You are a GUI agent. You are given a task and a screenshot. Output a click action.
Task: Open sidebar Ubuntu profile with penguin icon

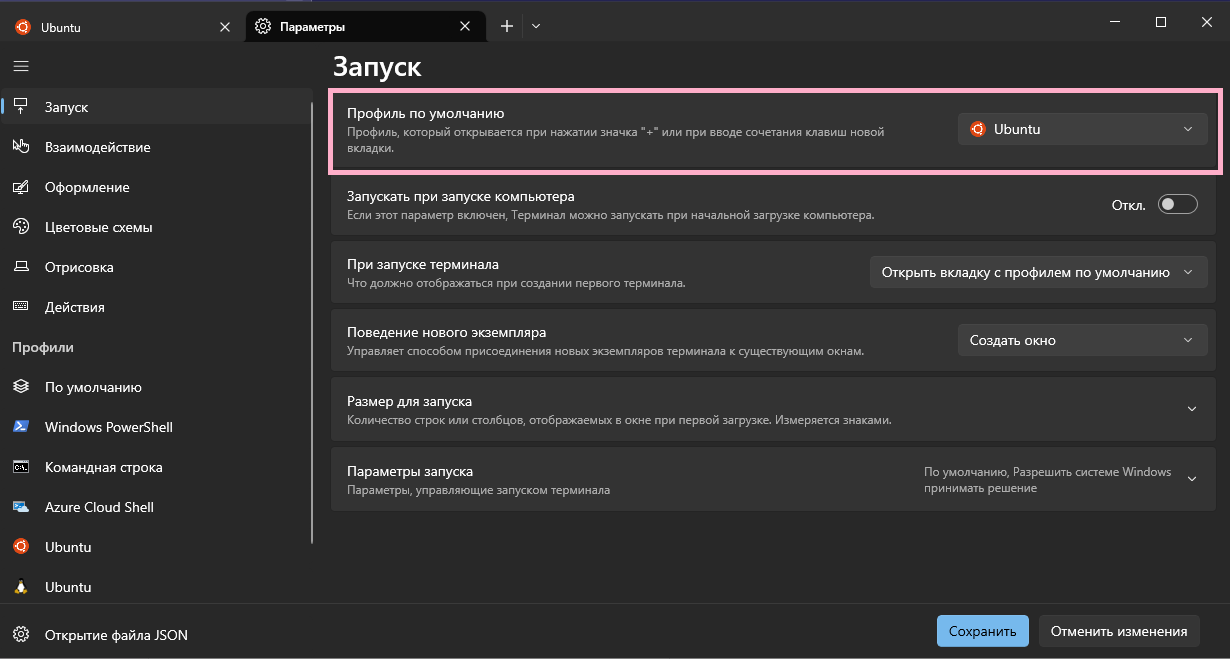[x=158, y=587]
